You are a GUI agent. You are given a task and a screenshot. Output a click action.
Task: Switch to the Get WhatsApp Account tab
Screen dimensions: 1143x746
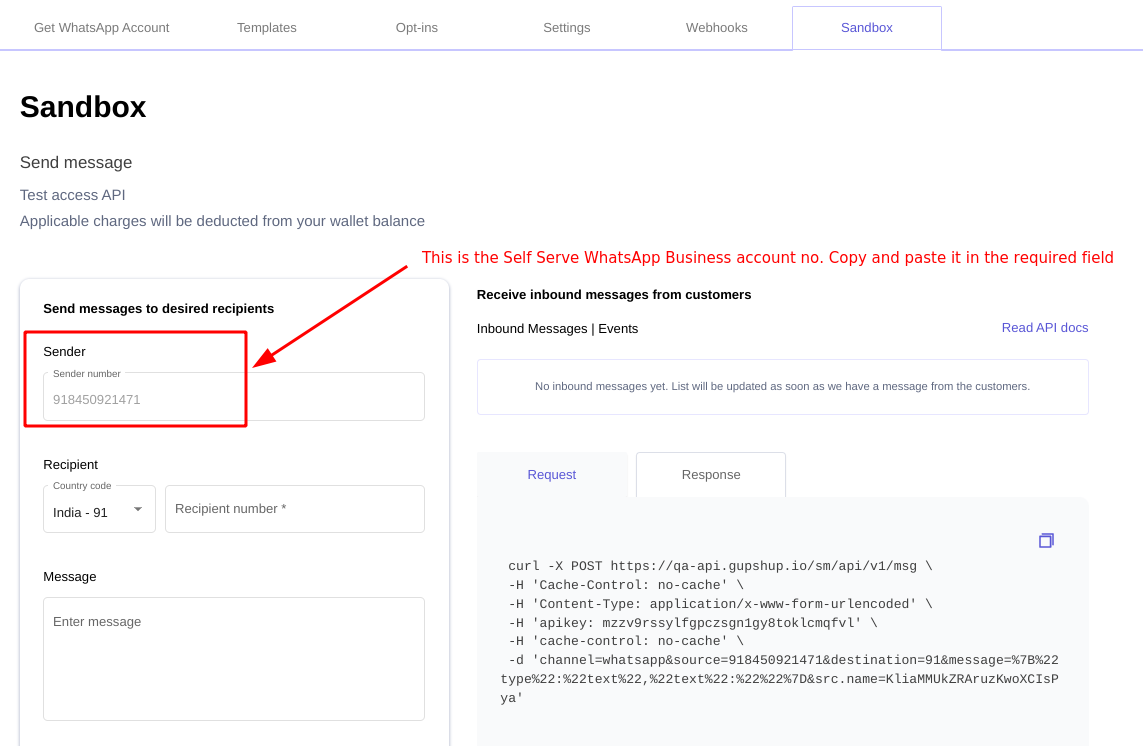(x=101, y=28)
